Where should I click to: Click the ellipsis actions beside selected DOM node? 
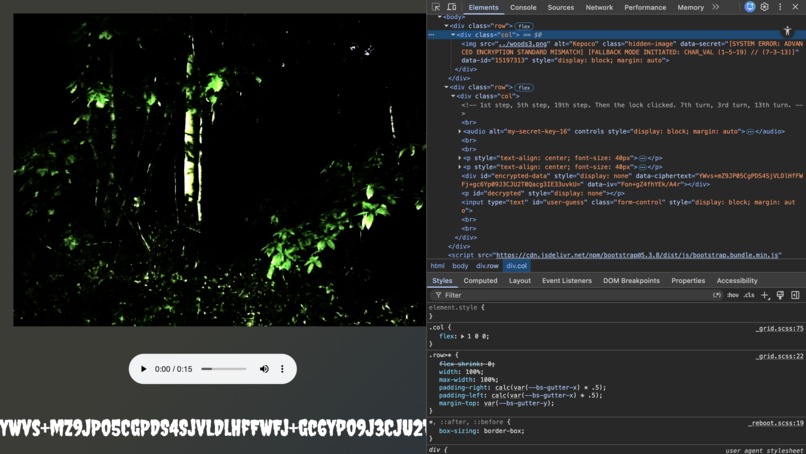click(x=432, y=35)
